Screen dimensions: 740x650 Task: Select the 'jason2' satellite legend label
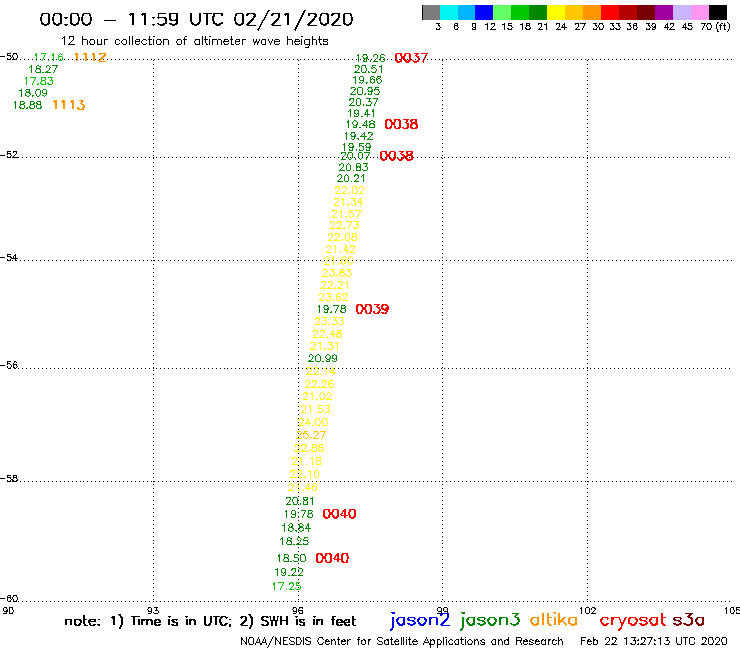pyautogui.click(x=420, y=620)
